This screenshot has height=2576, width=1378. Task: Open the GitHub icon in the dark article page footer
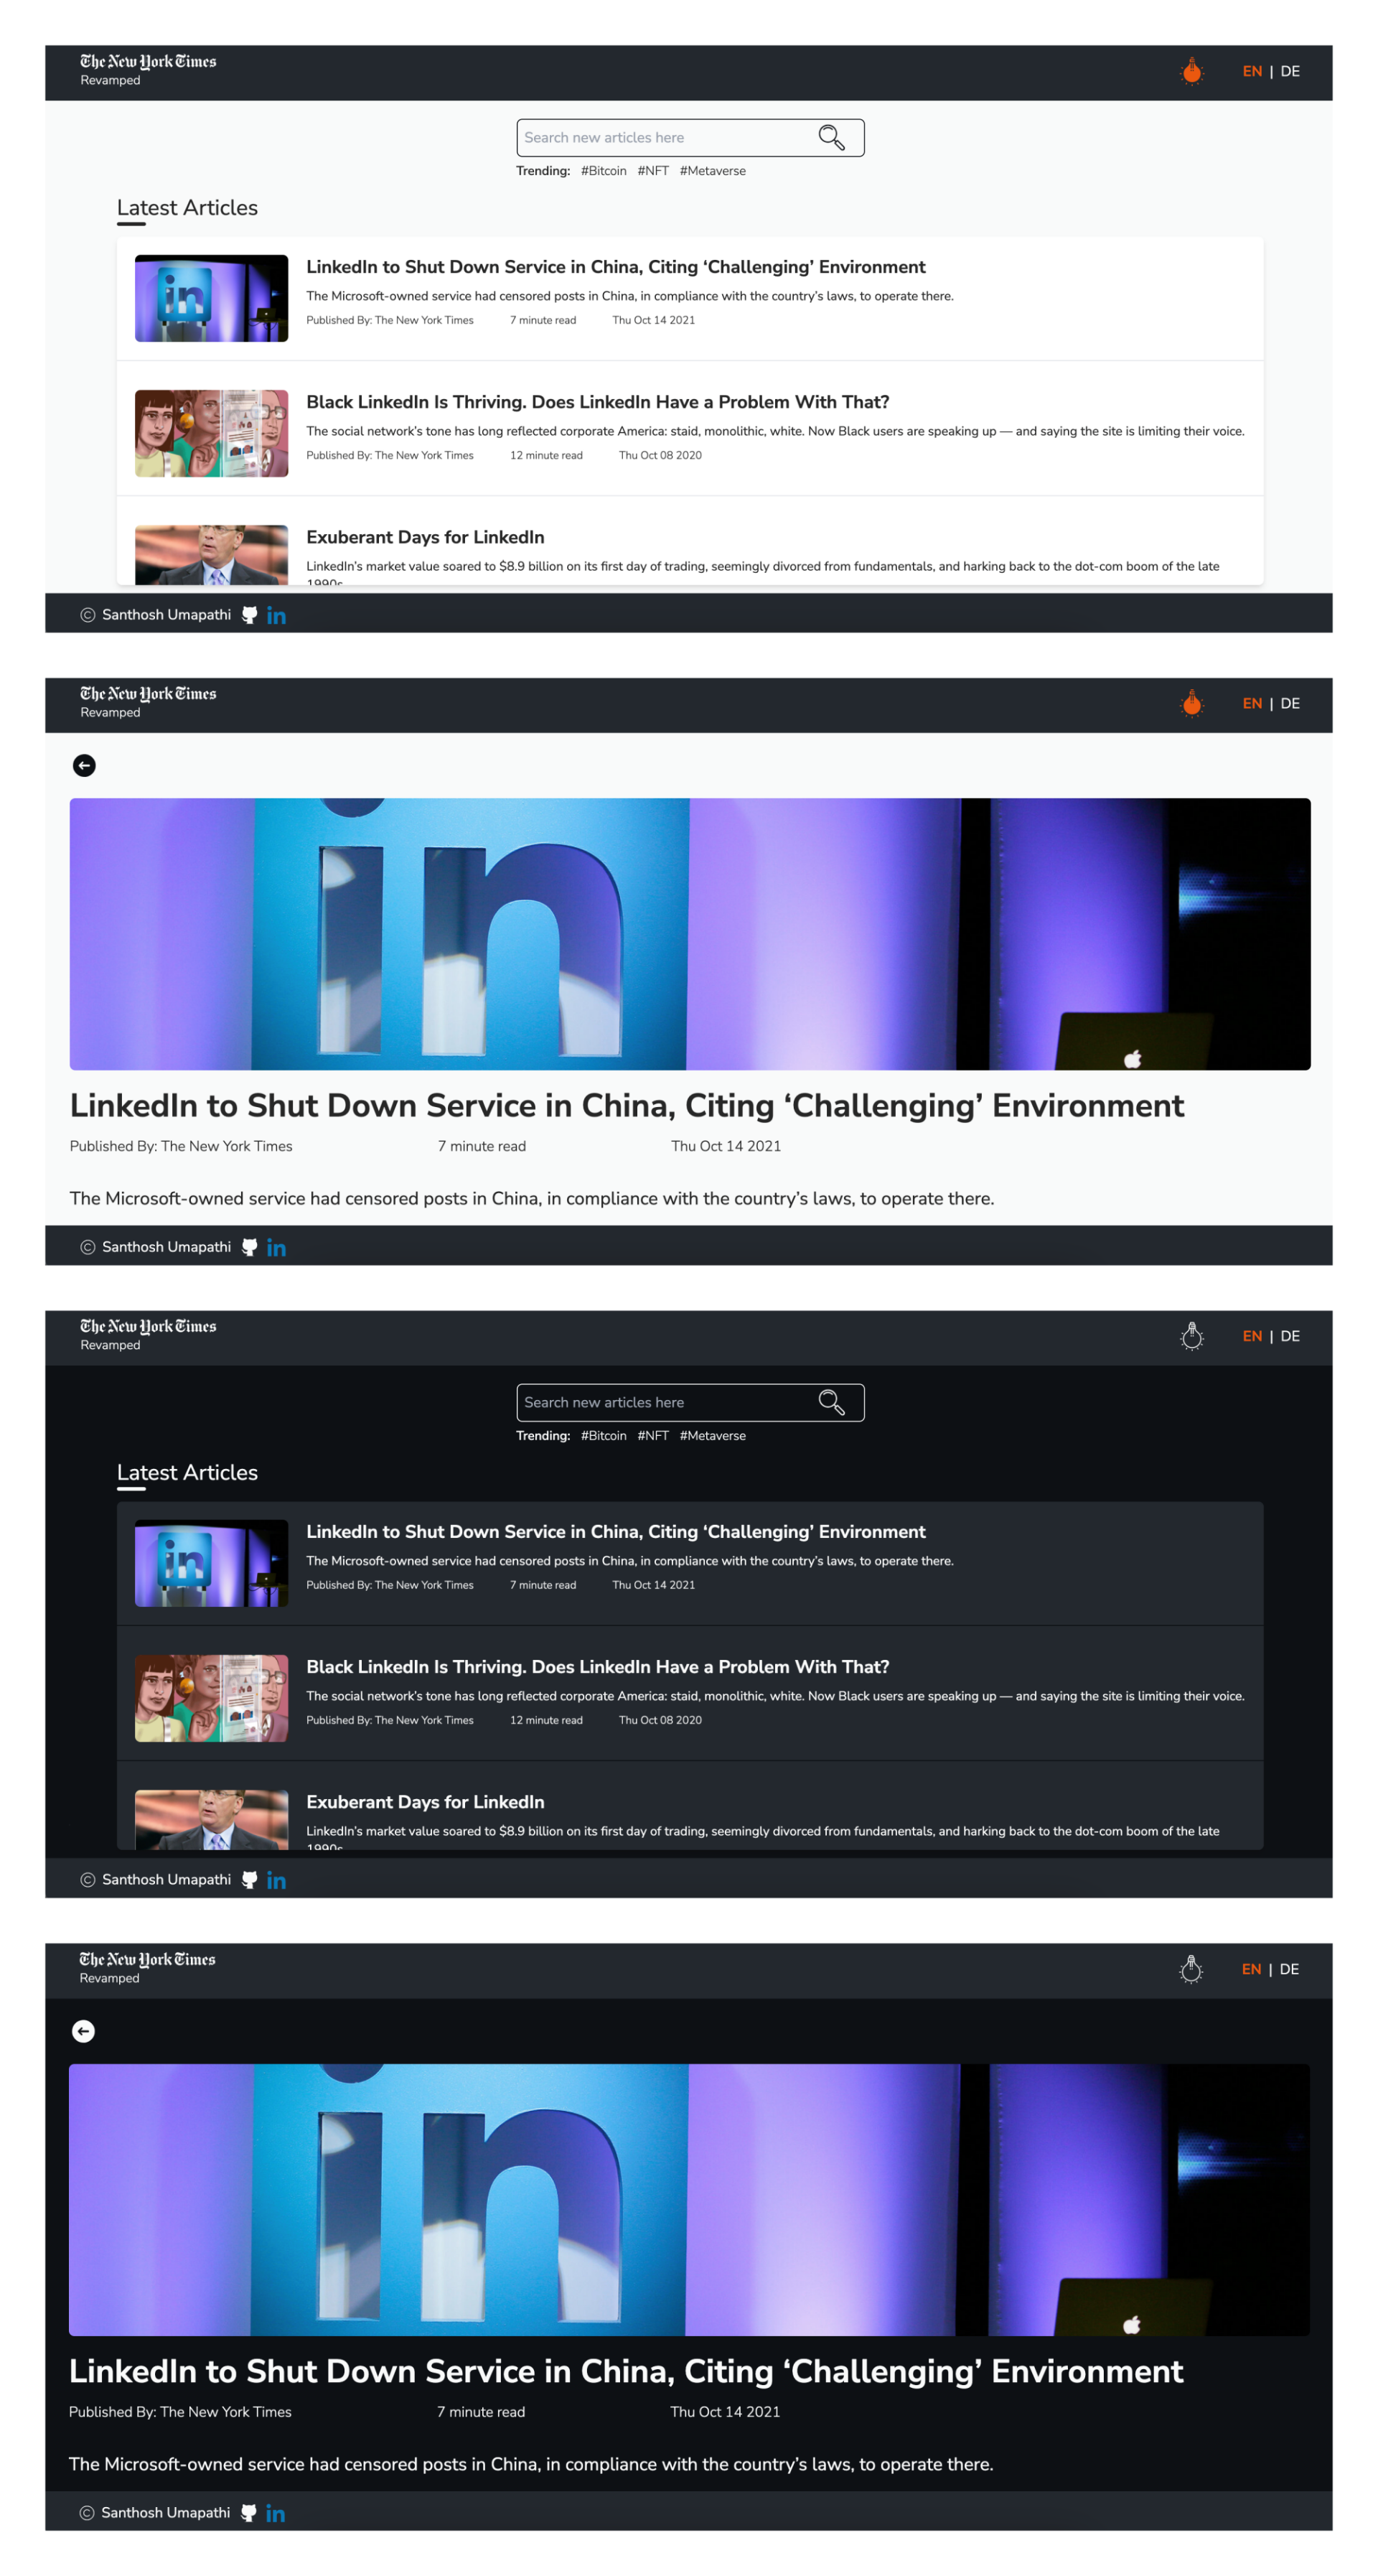pos(249,2512)
